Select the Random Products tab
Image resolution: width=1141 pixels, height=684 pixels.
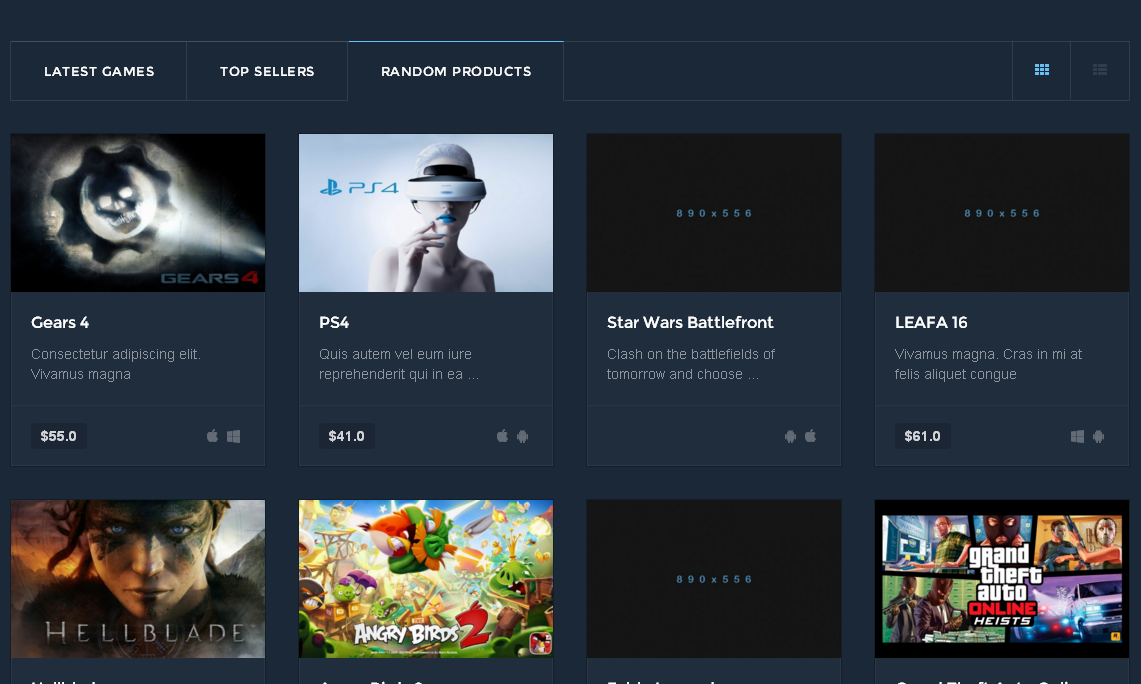[x=456, y=71]
